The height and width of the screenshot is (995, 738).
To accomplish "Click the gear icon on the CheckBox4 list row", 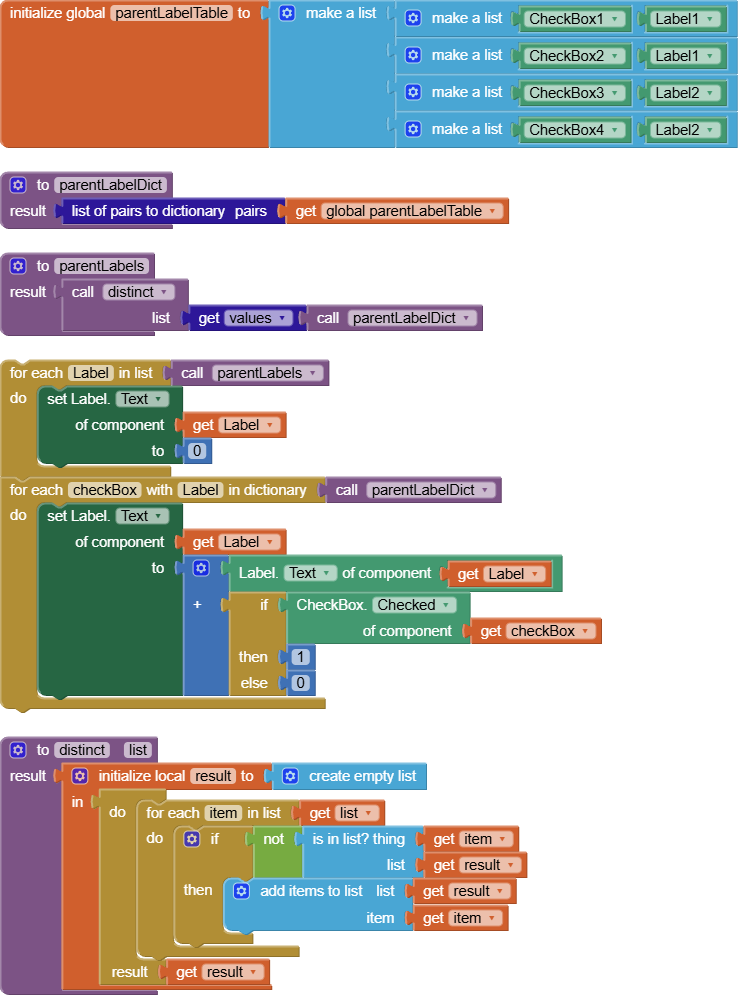I will pos(413,129).
